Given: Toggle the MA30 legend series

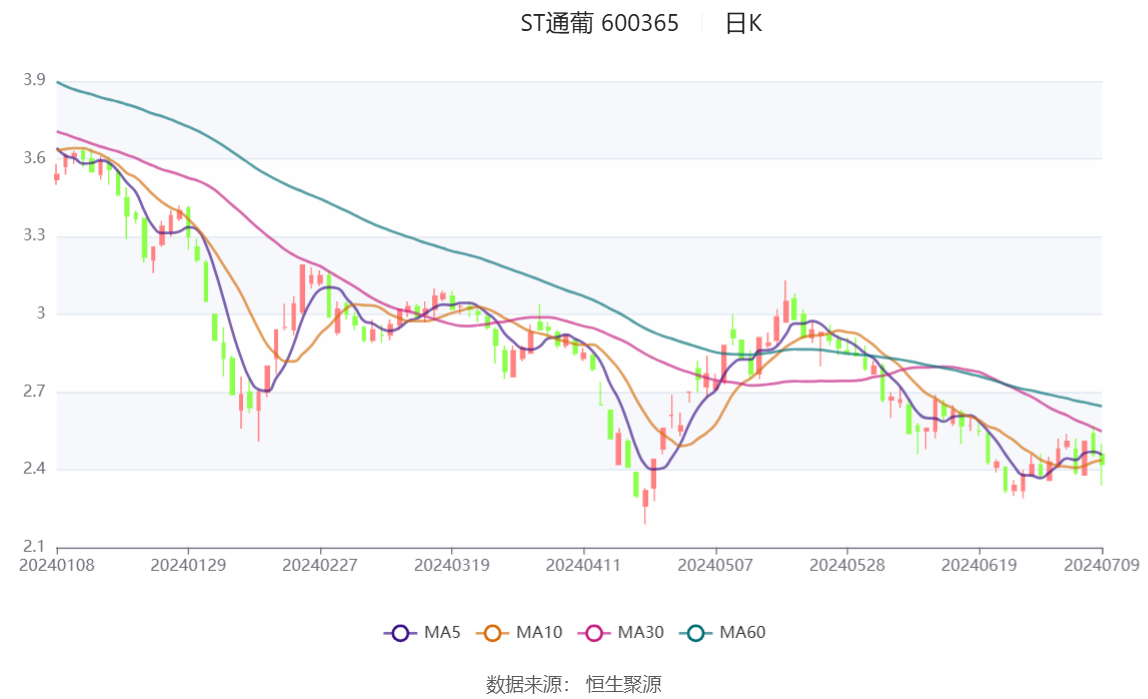Looking at the screenshot, I should [x=621, y=632].
